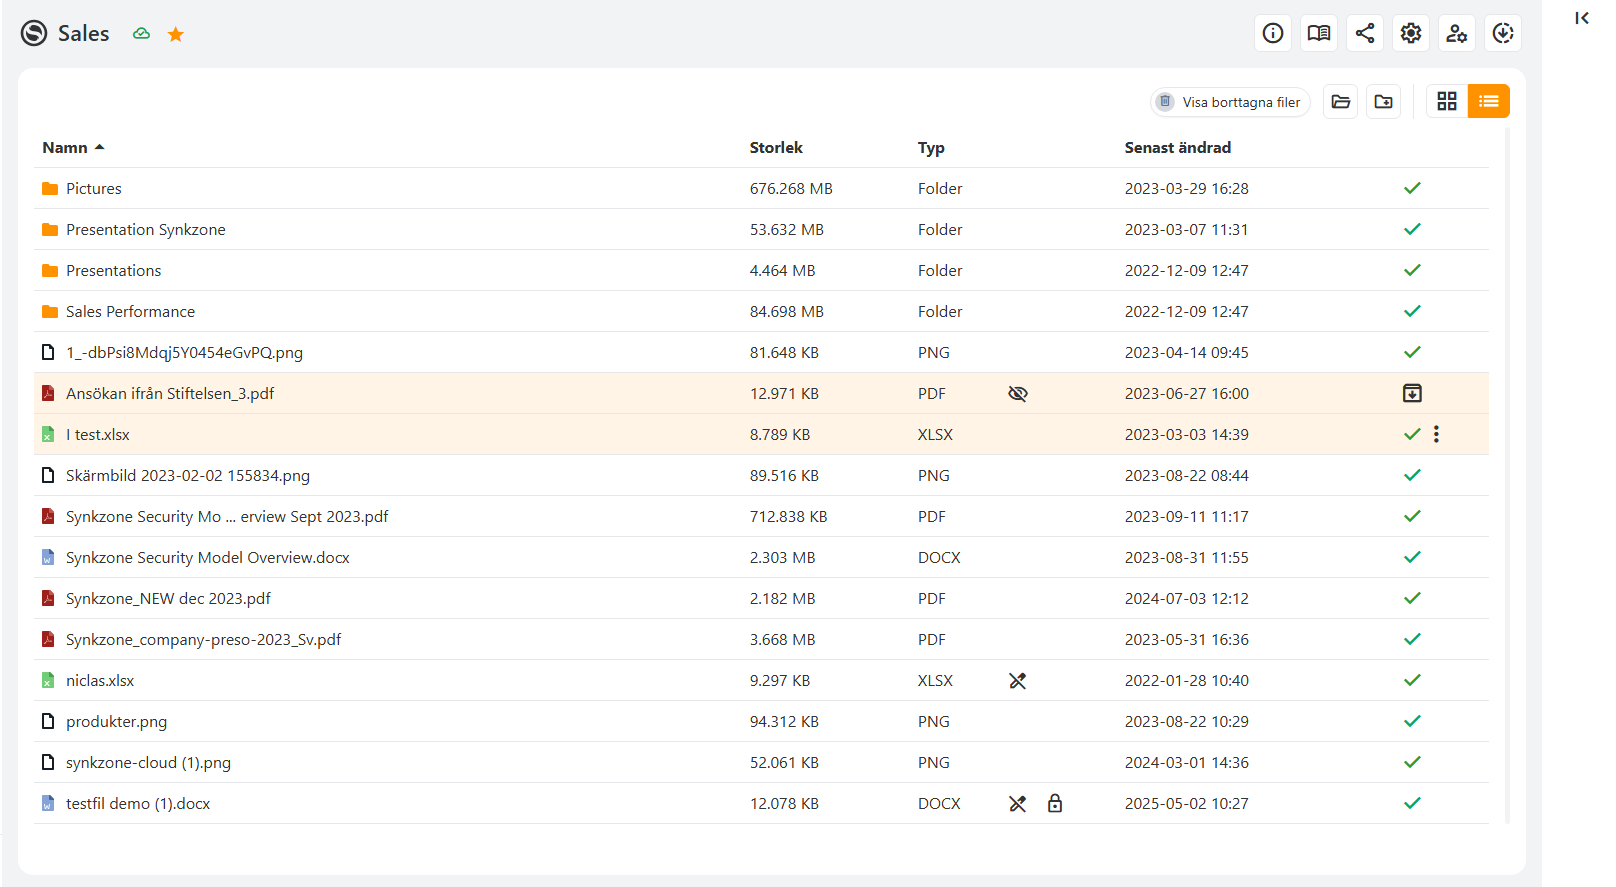Click no-edit icon on testfil demo row
The height and width of the screenshot is (887, 1616).
click(x=1018, y=803)
